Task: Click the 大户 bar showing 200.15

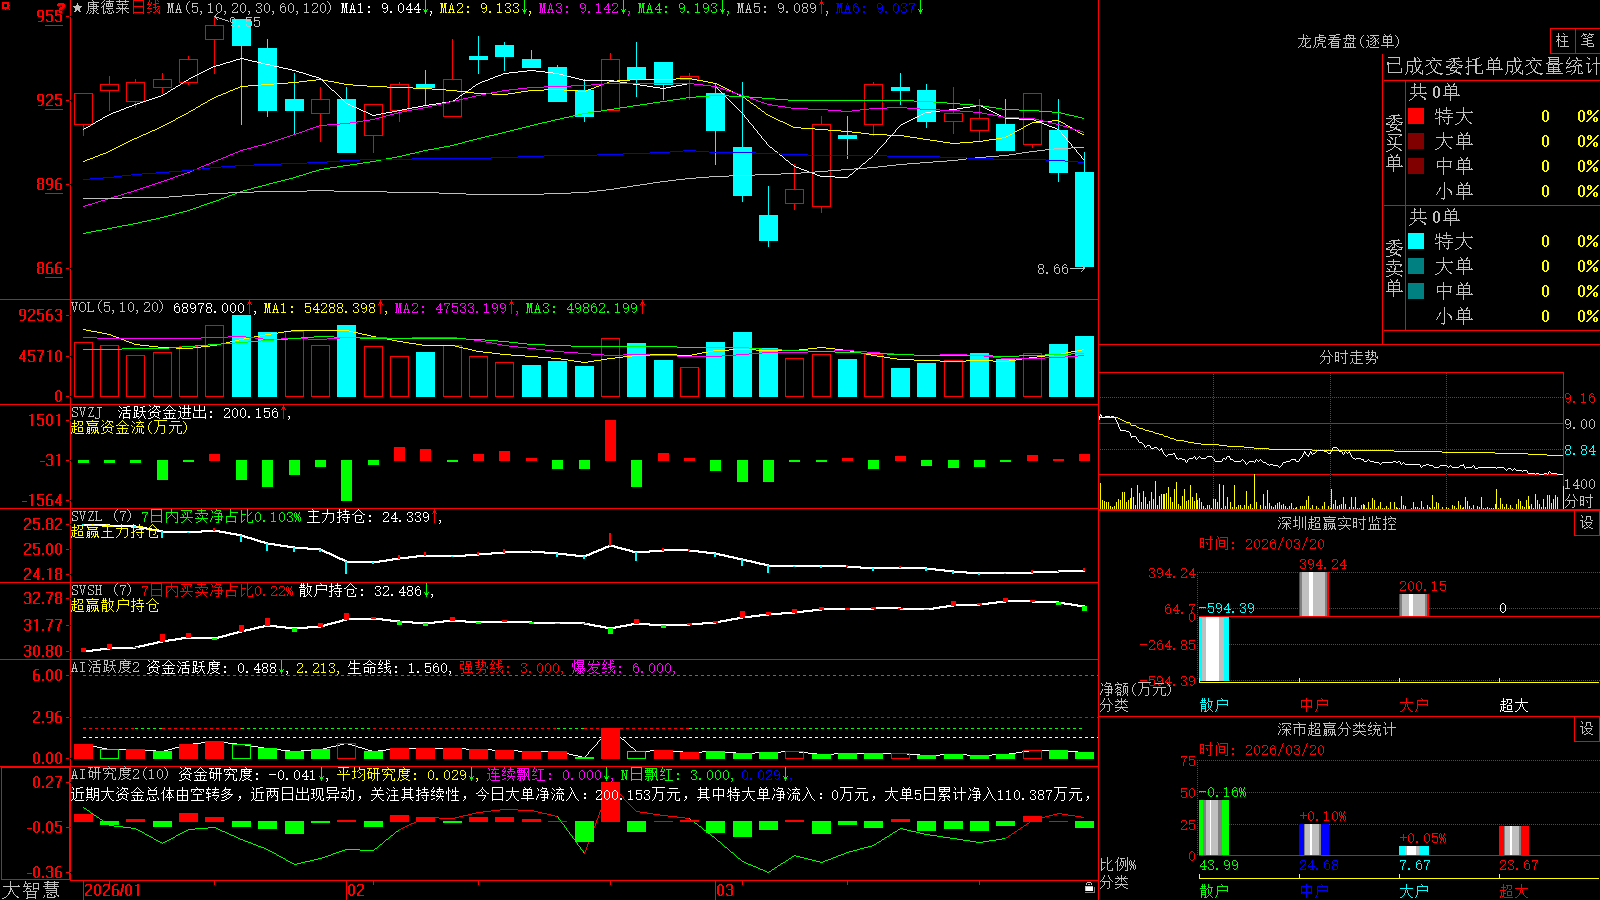Action: (x=1413, y=605)
